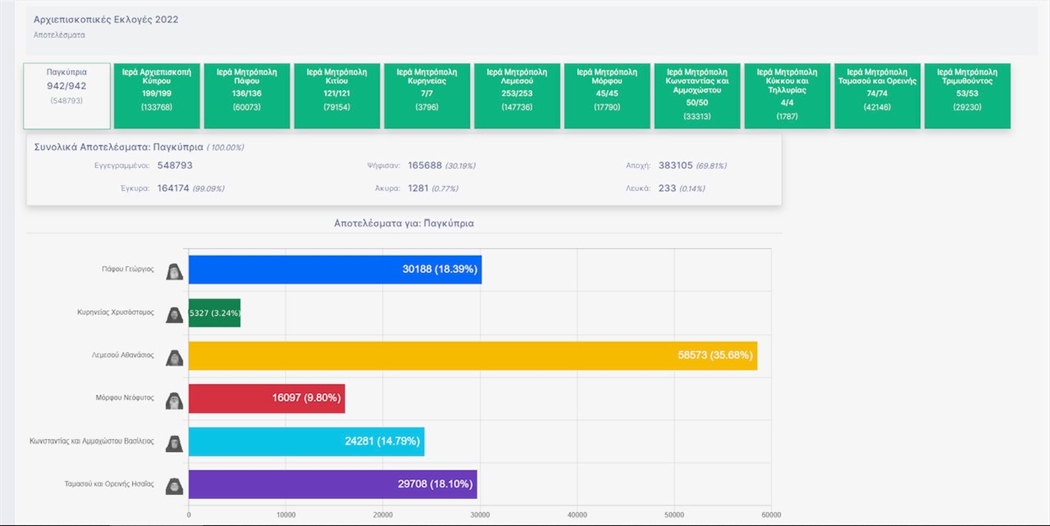
Task: Select the Ιερά Μητρόπολη Κυρηνείας 7/7 tab
Action: [427, 96]
